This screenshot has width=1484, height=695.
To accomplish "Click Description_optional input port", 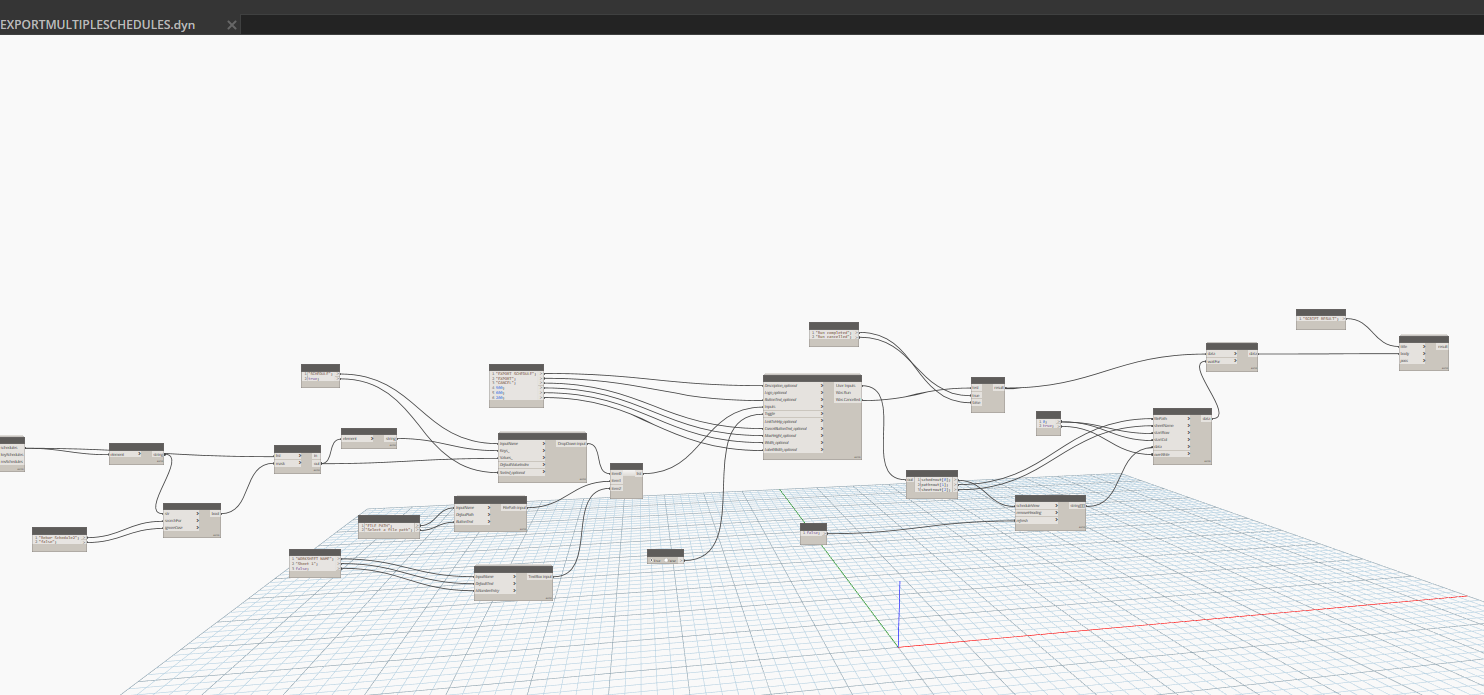I will (x=794, y=385).
